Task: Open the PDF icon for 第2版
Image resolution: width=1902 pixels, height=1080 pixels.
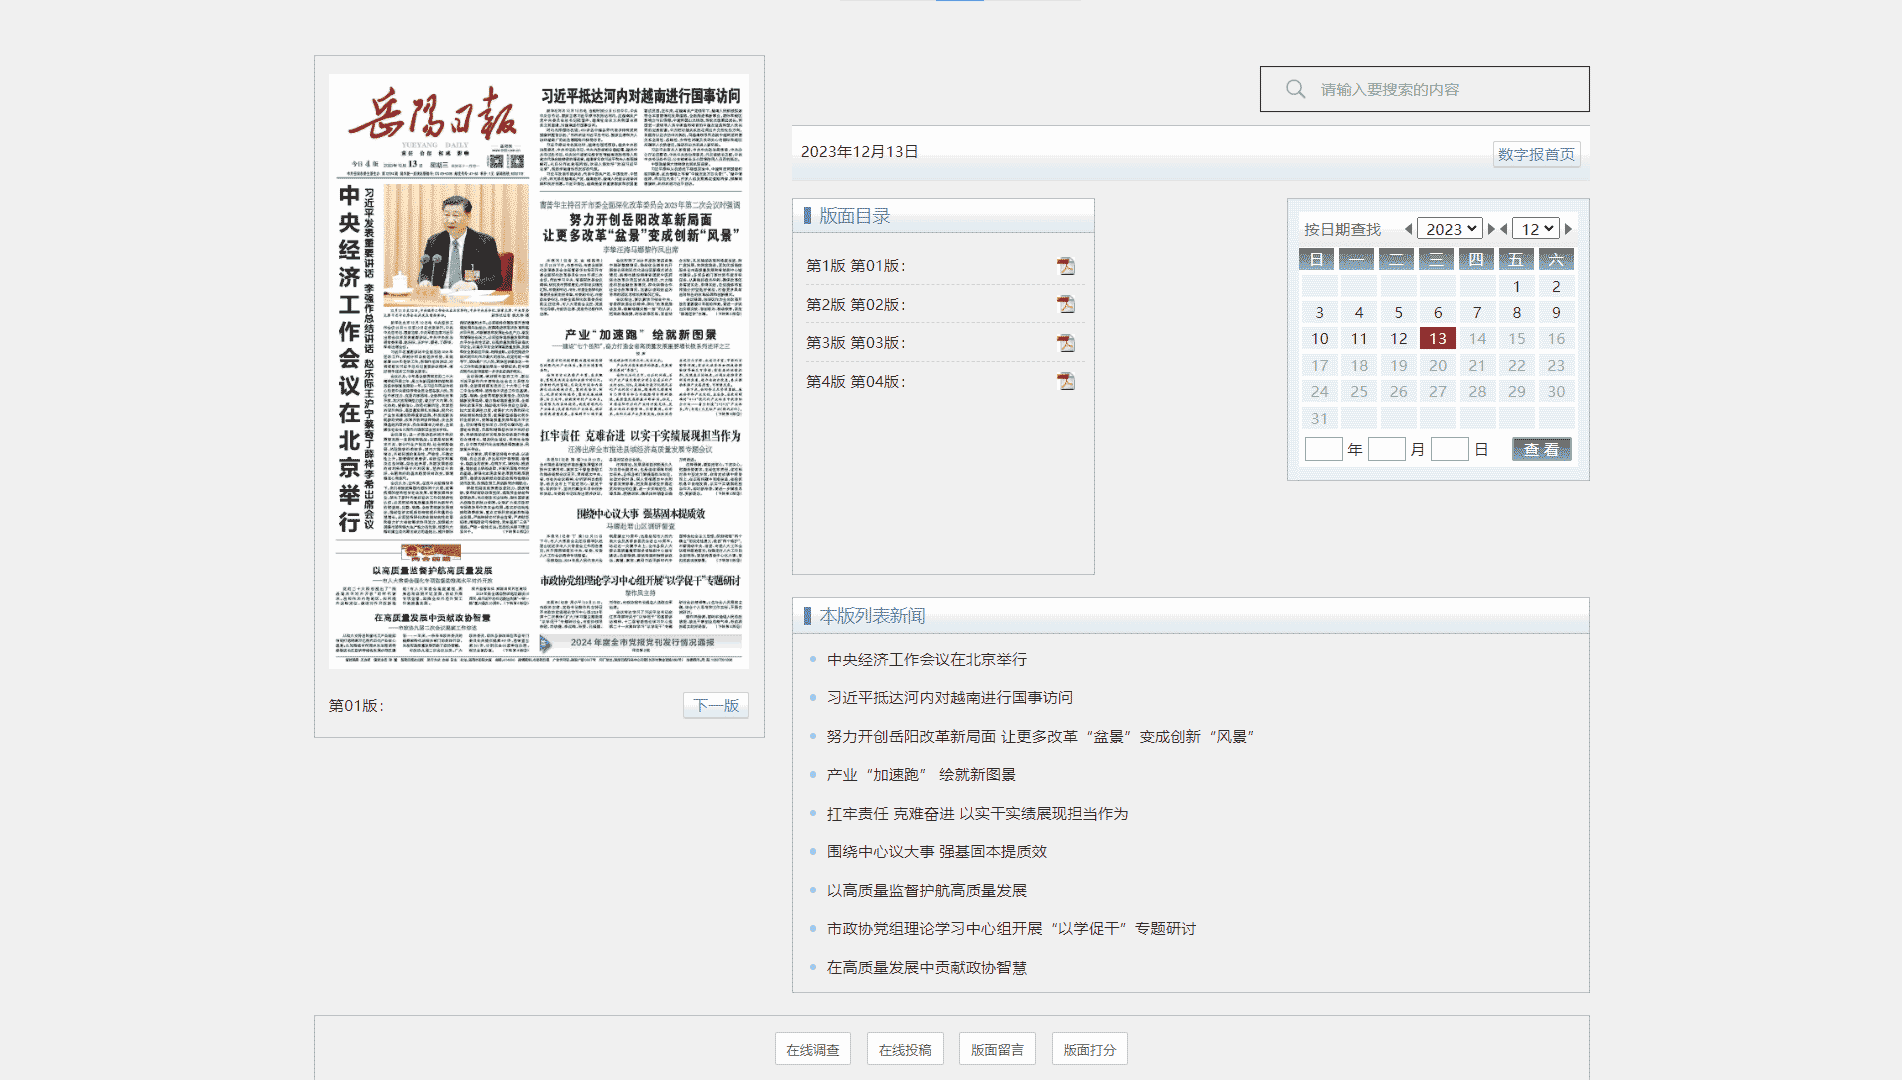Action: [1066, 304]
